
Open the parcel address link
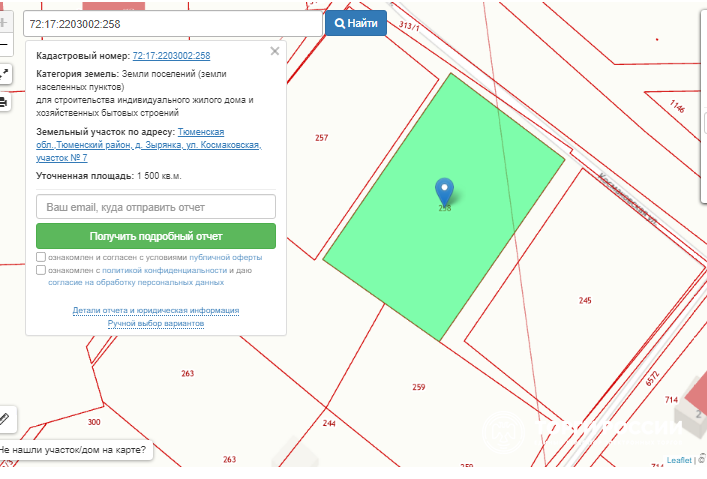coord(148,145)
